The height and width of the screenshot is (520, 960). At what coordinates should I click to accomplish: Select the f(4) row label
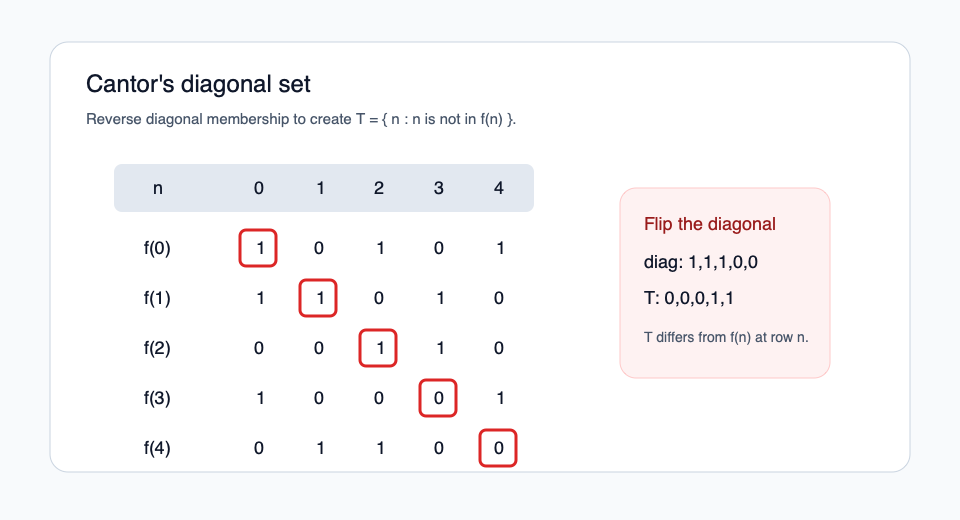point(158,448)
